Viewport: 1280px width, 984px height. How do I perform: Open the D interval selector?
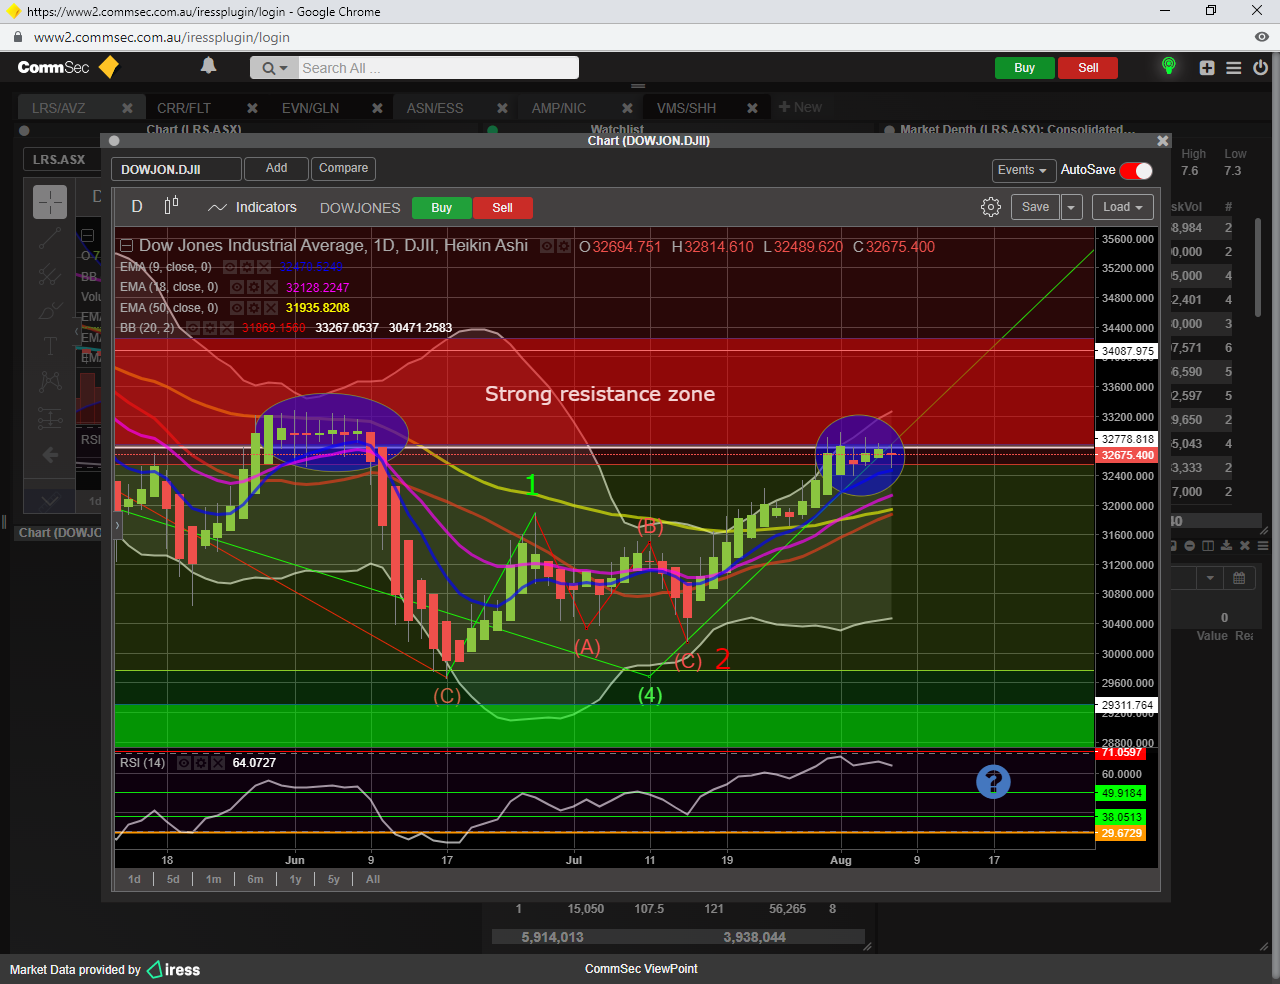137,207
